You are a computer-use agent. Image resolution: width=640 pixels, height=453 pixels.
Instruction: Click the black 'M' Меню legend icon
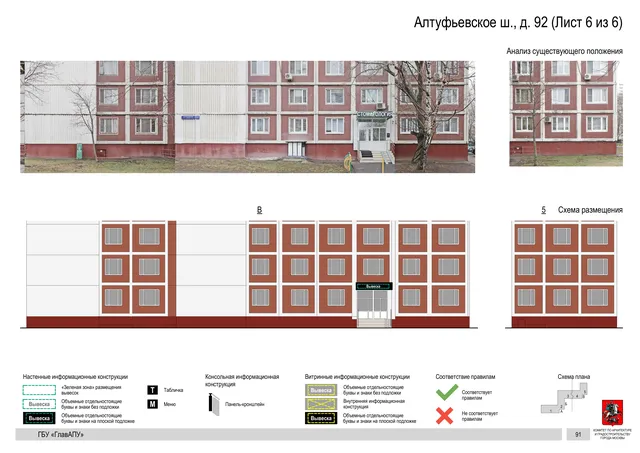click(152, 404)
